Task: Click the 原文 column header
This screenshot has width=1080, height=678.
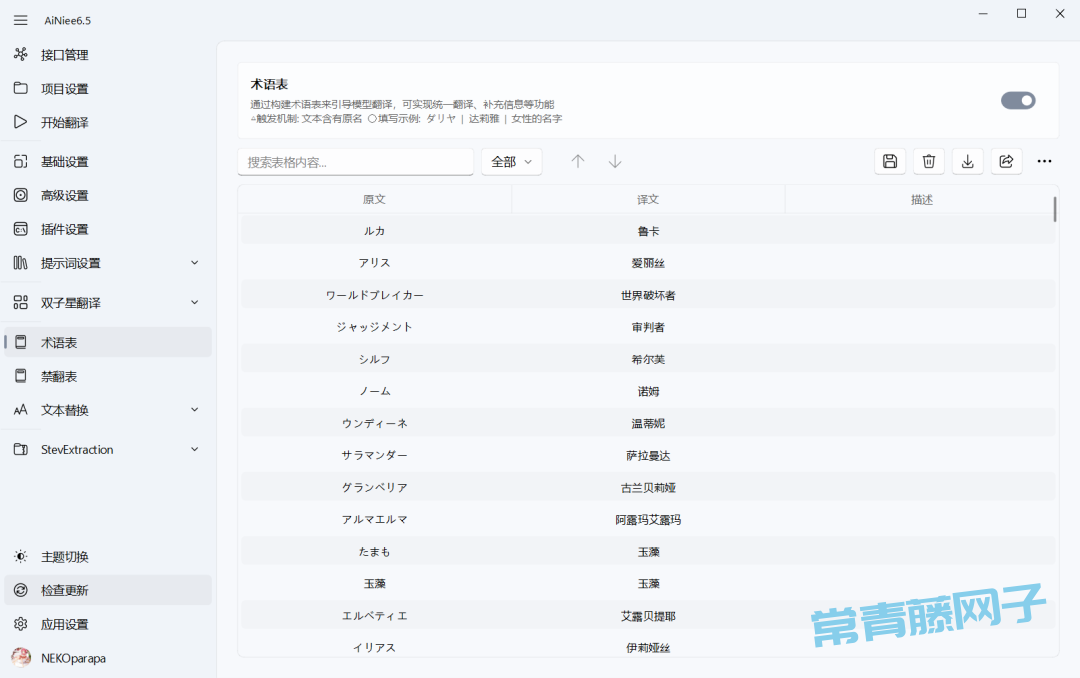Action: coord(374,199)
